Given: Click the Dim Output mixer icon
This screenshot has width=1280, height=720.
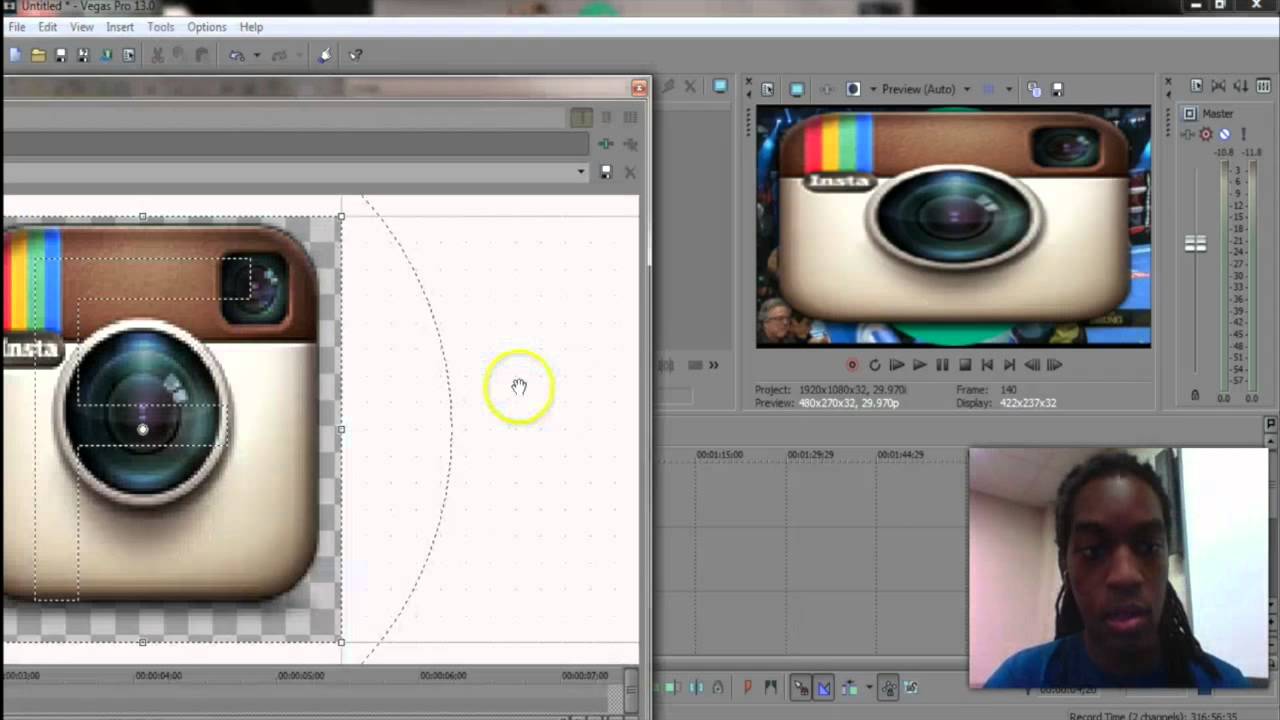Looking at the screenshot, I should point(1240,87).
